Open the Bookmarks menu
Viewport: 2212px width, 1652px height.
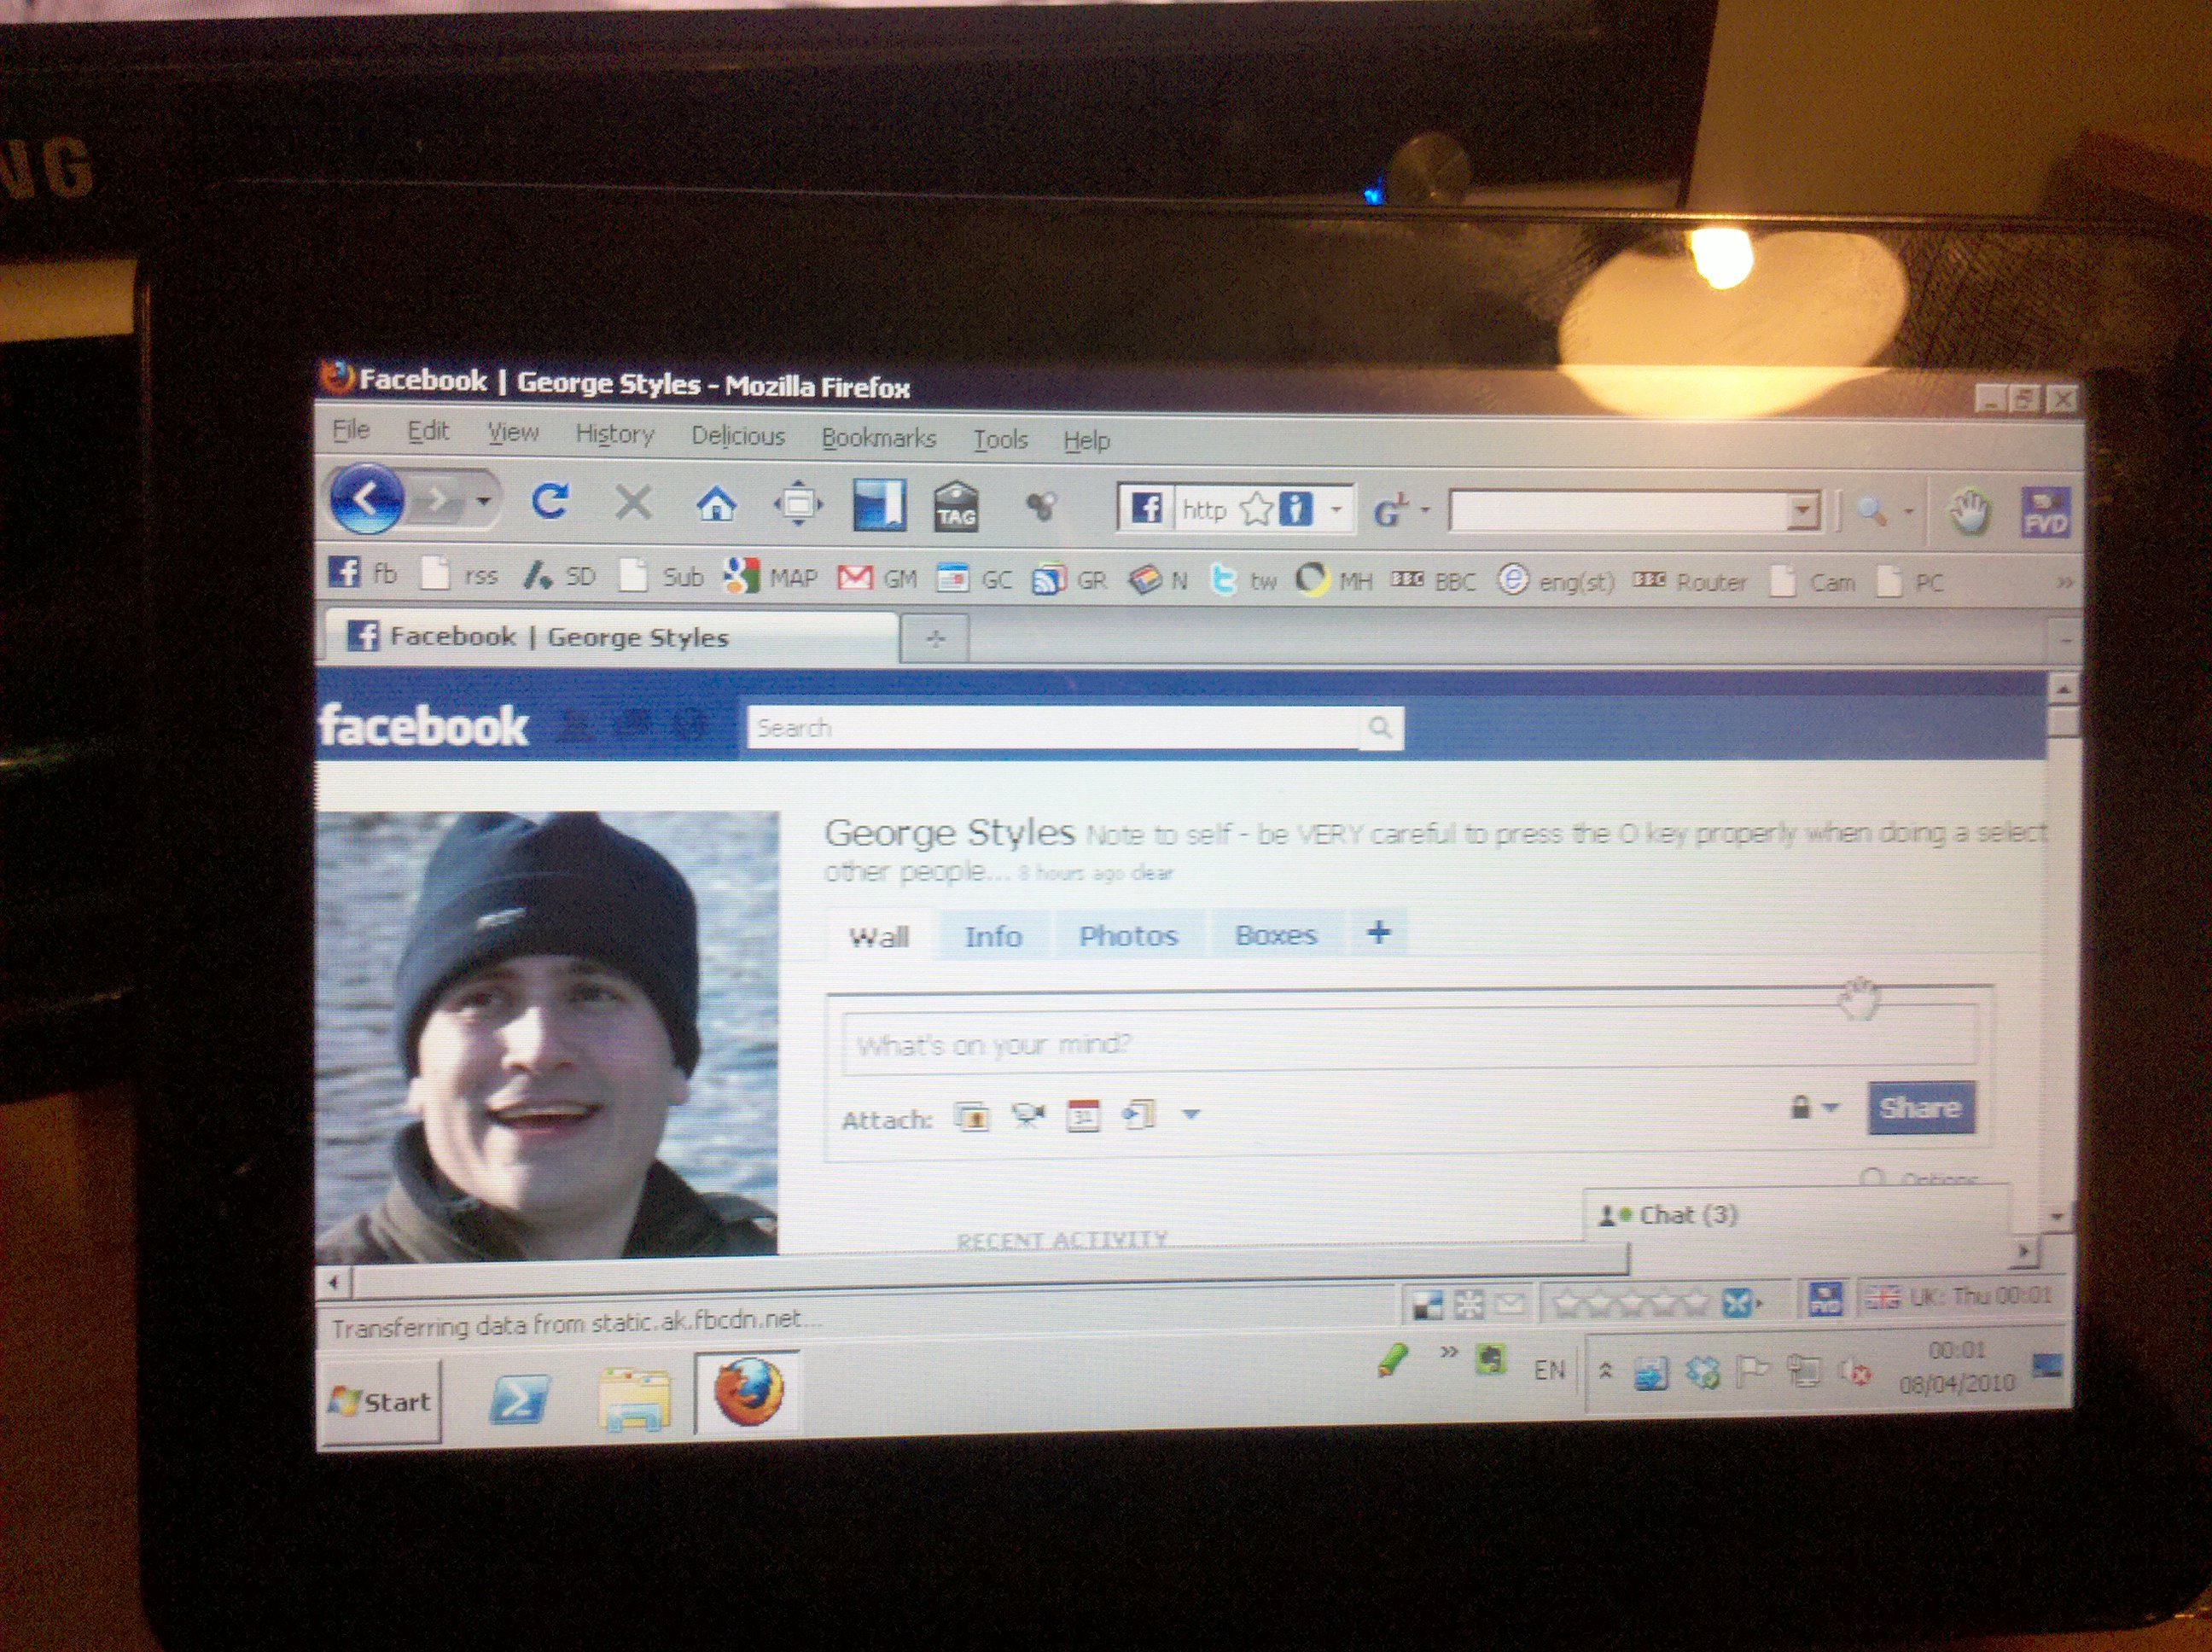pyautogui.click(x=879, y=438)
